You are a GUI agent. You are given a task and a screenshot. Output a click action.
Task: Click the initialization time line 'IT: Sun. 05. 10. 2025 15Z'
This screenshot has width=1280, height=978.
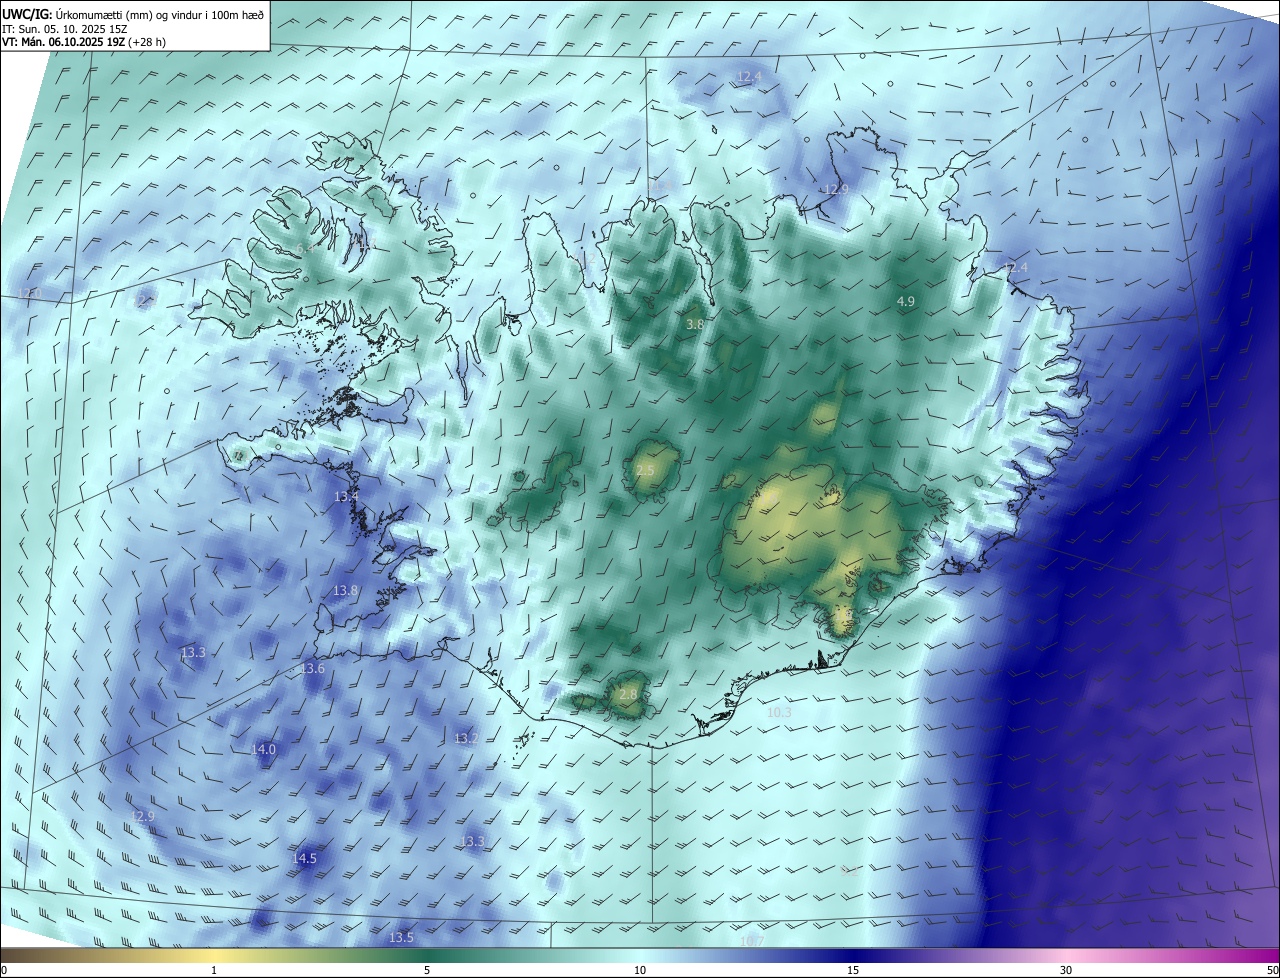(x=64, y=29)
